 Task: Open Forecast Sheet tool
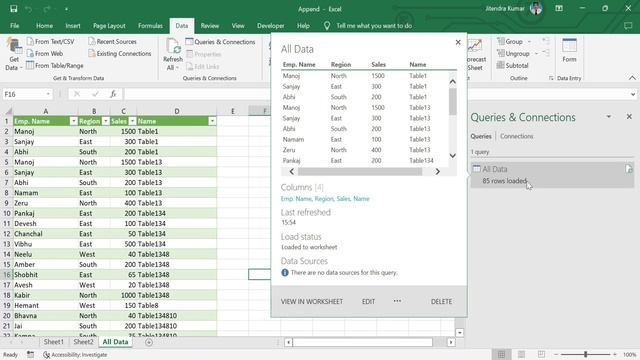pos(476,55)
